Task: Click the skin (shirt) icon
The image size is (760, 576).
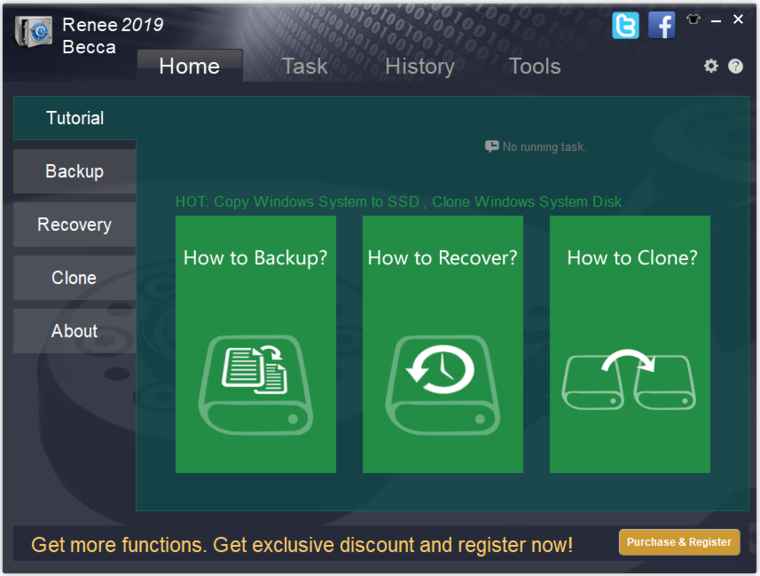Action: point(694,19)
